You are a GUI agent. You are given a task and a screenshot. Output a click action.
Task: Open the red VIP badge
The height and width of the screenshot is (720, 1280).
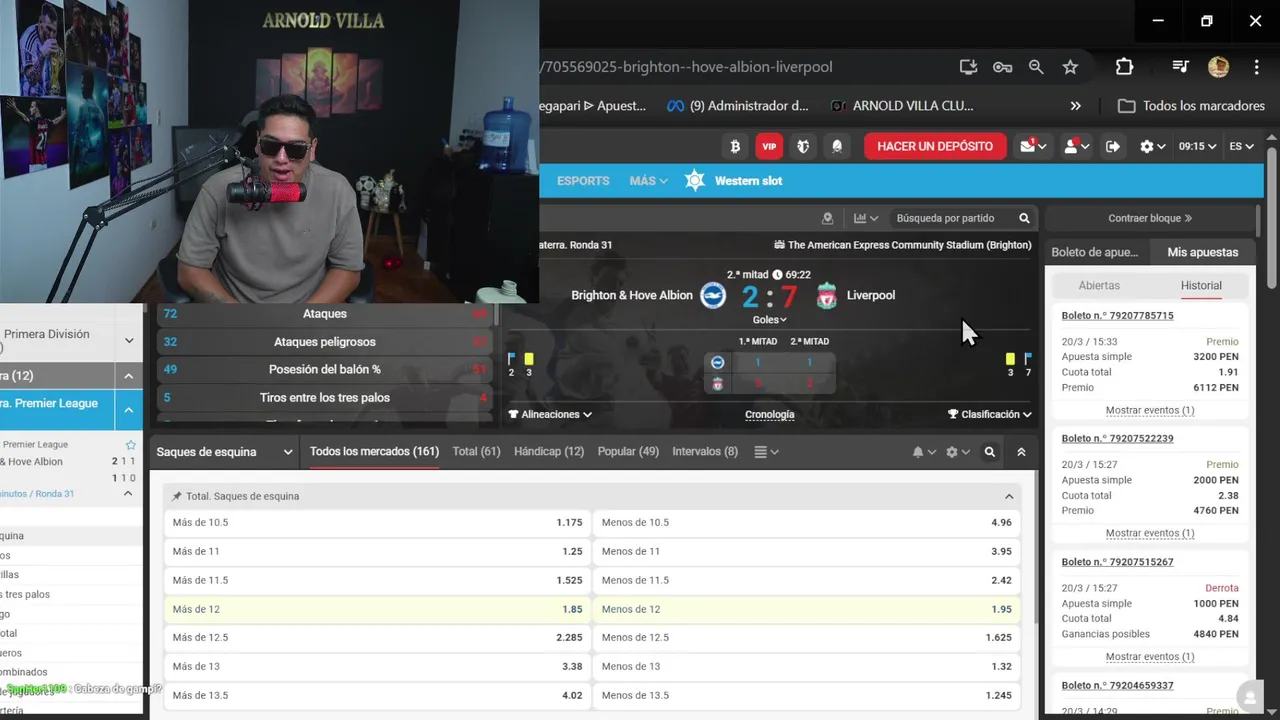click(769, 146)
